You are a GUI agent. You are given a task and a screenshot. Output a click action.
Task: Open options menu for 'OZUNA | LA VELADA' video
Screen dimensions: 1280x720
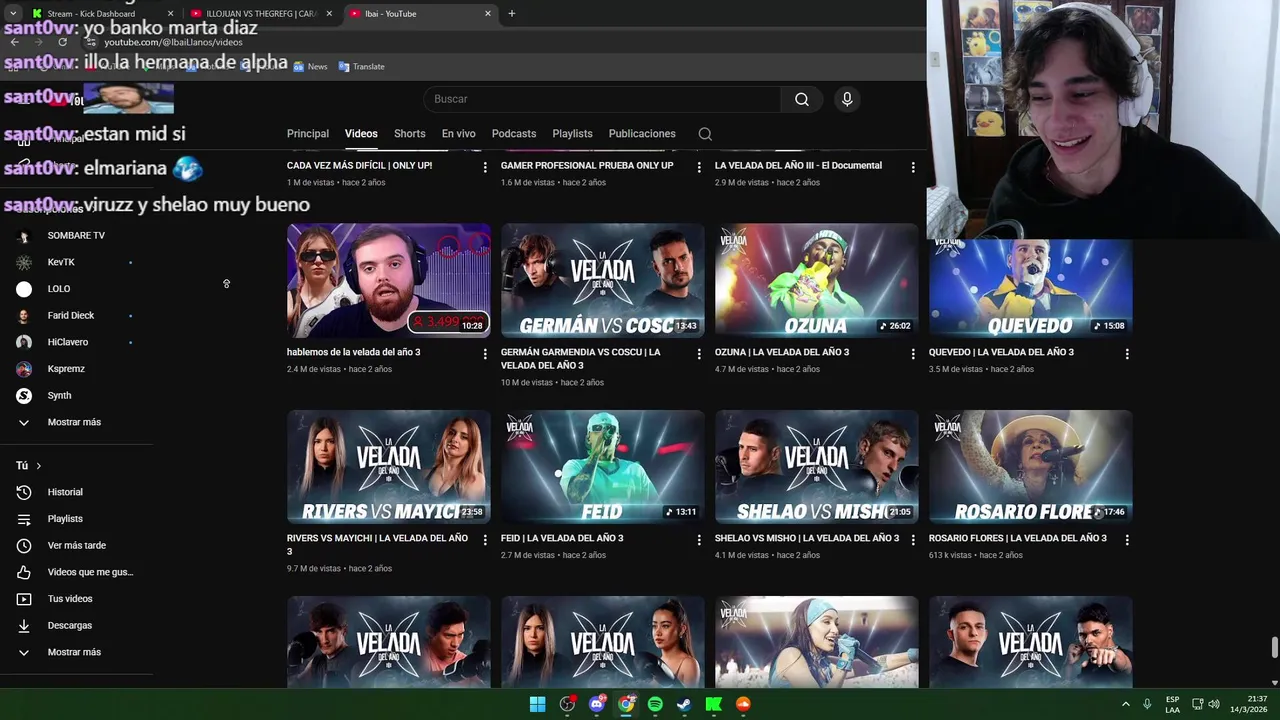tap(913, 354)
